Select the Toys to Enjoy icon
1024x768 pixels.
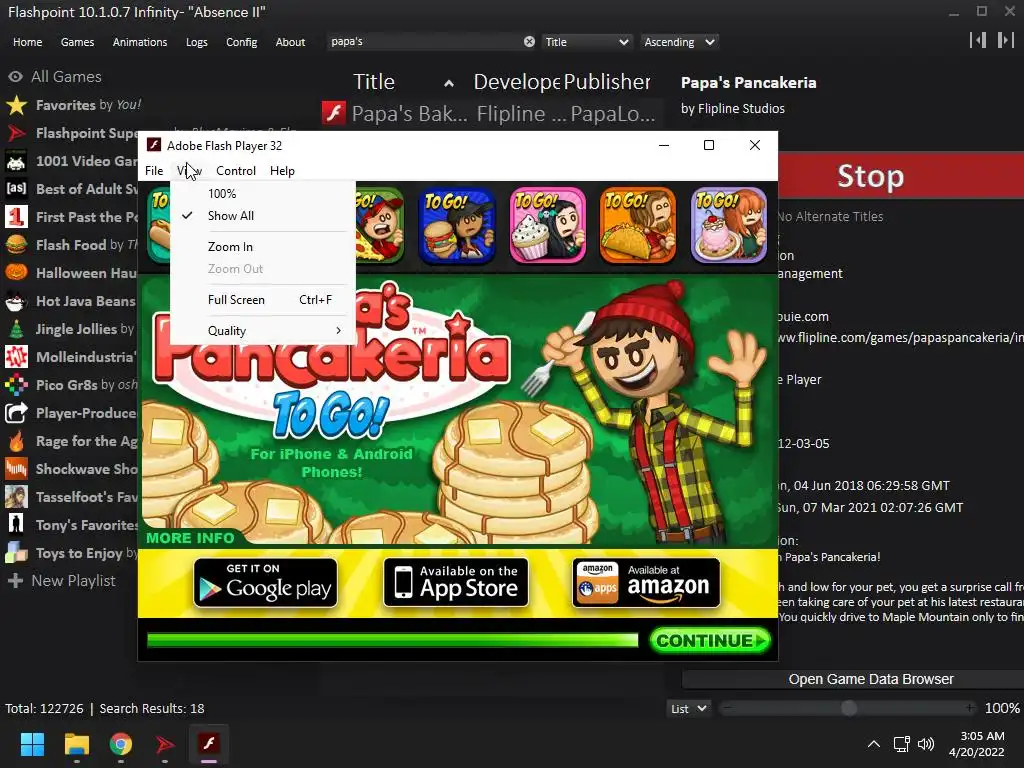click(16, 553)
